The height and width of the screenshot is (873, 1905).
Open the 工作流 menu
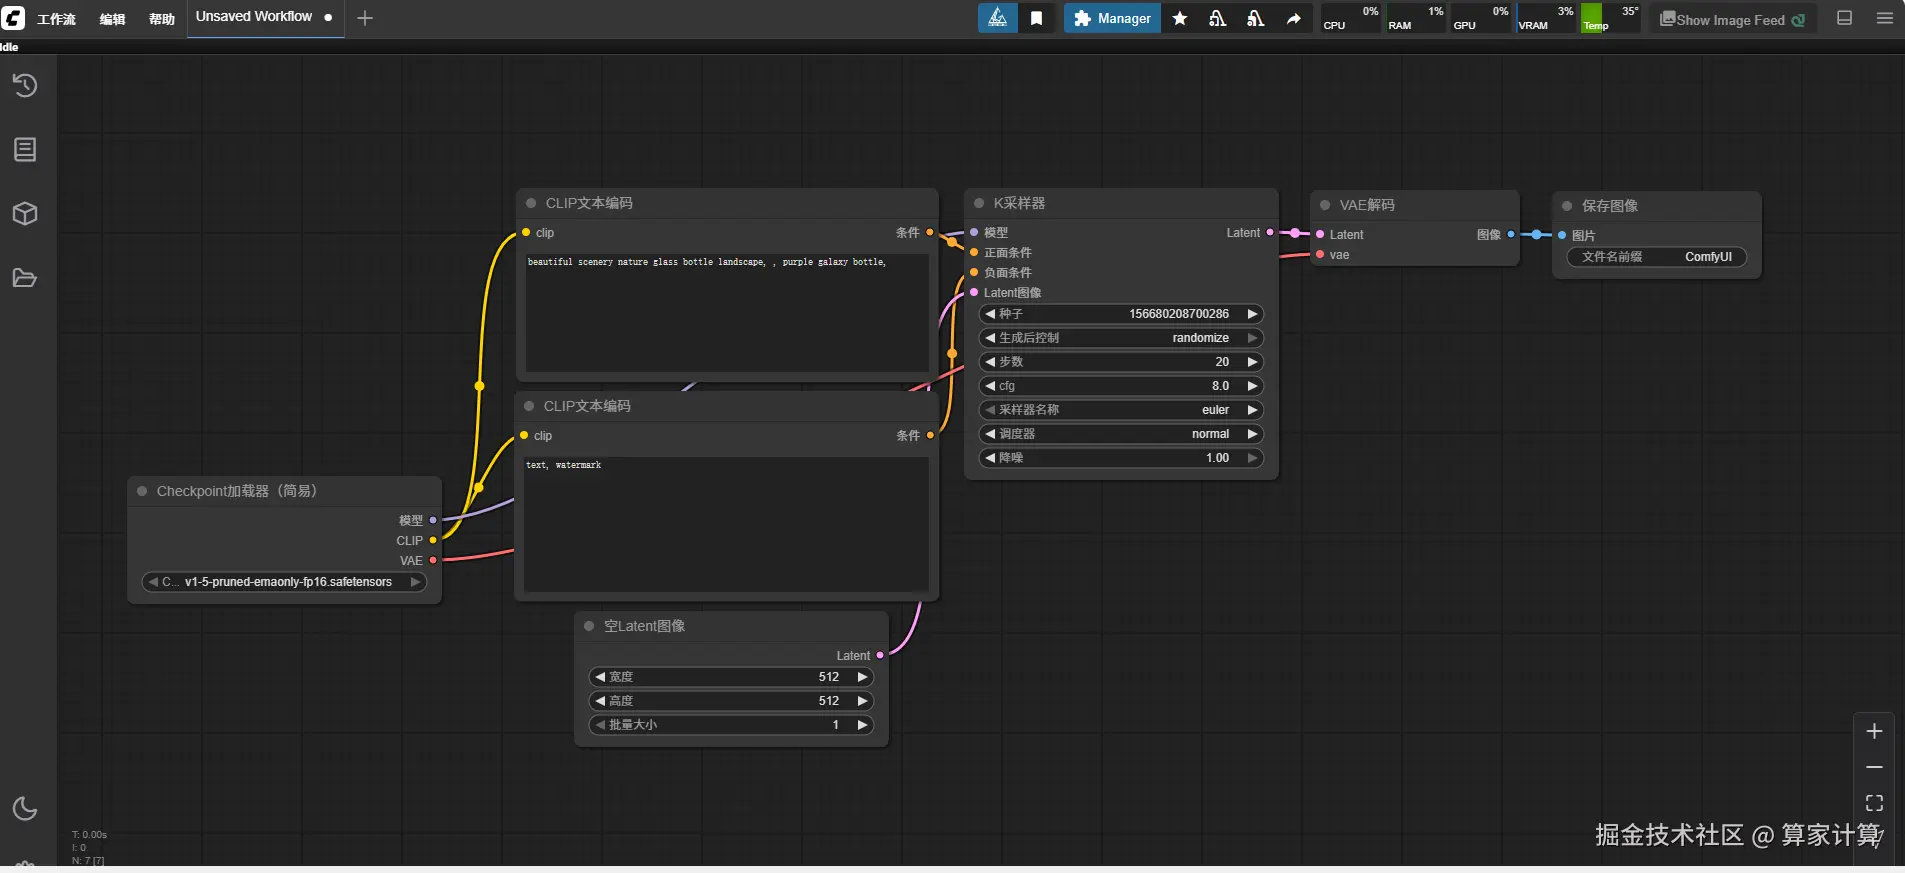click(x=56, y=19)
